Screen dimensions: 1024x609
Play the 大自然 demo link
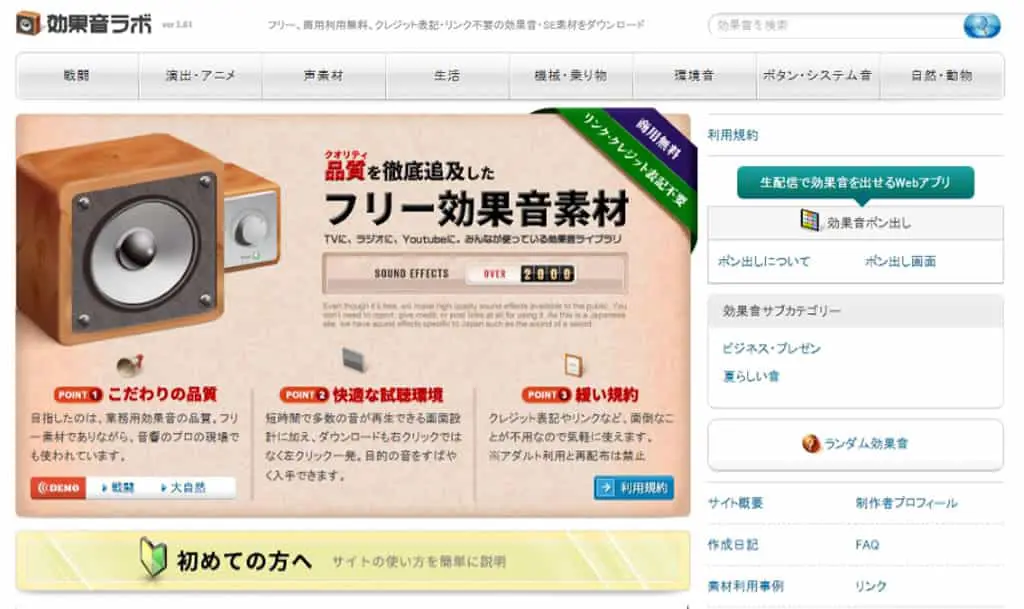[x=184, y=488]
